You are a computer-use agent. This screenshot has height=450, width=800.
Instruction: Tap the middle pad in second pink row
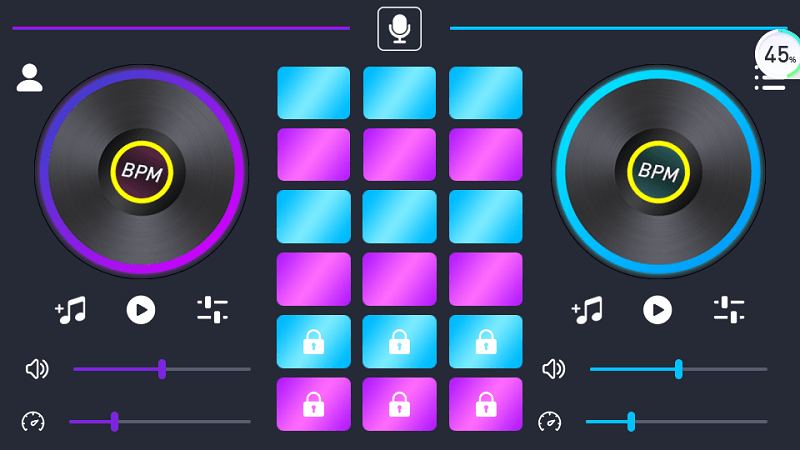coord(399,279)
